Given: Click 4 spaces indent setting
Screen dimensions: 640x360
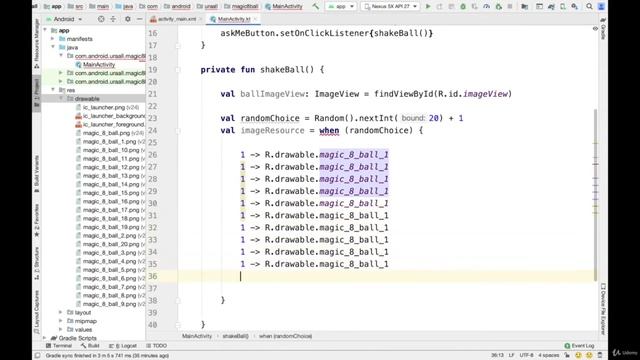Looking at the screenshot, I should point(549,356).
